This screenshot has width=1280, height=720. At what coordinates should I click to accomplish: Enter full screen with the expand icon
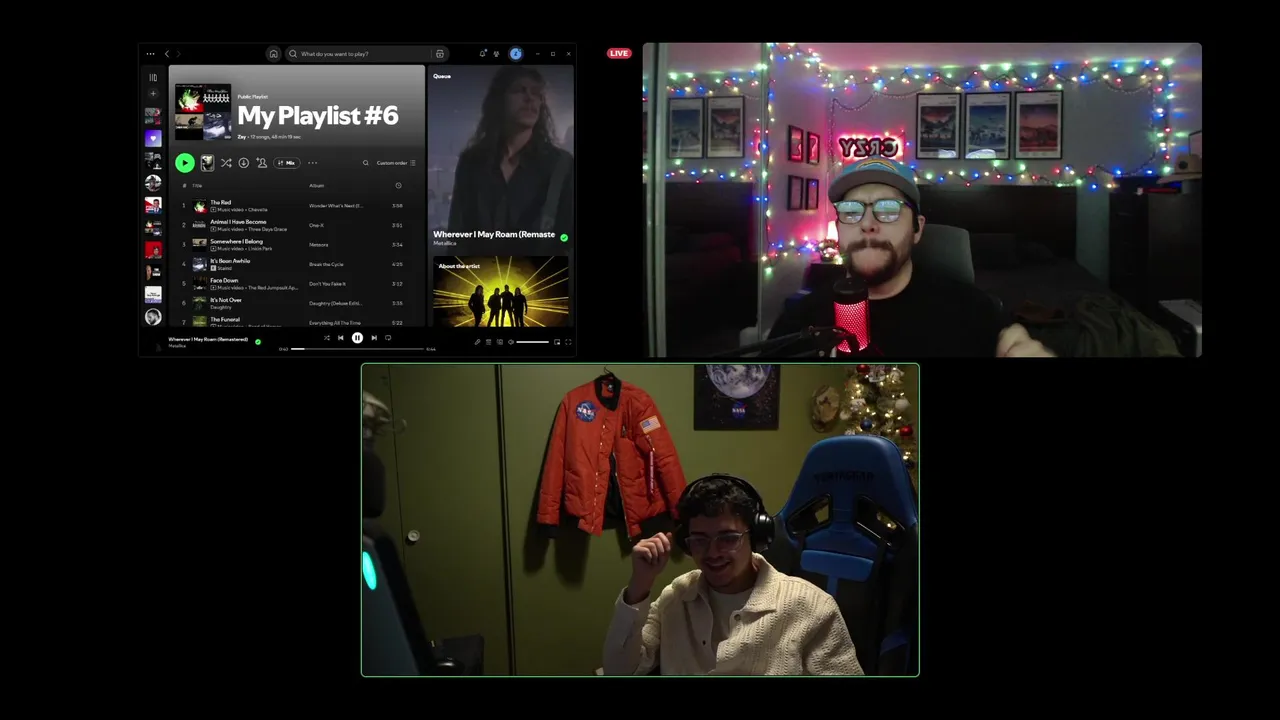(568, 342)
